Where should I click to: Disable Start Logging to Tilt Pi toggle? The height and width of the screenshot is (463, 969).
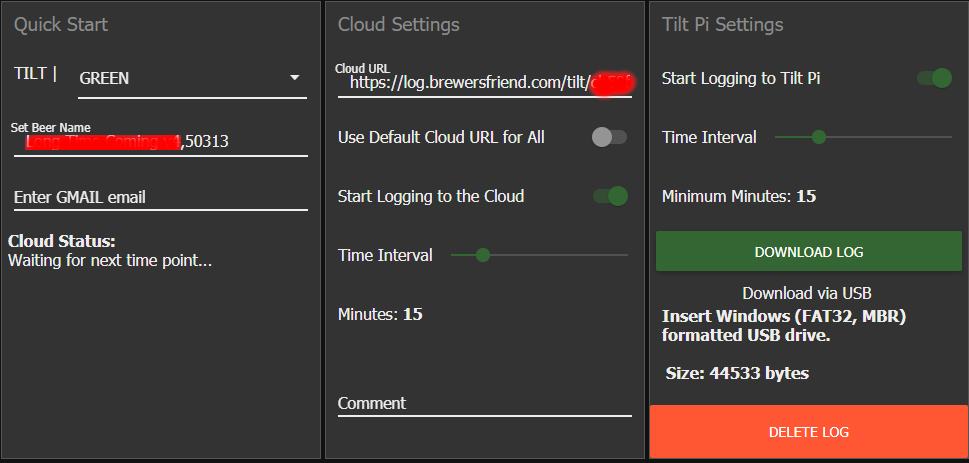pyautogui.click(x=934, y=79)
